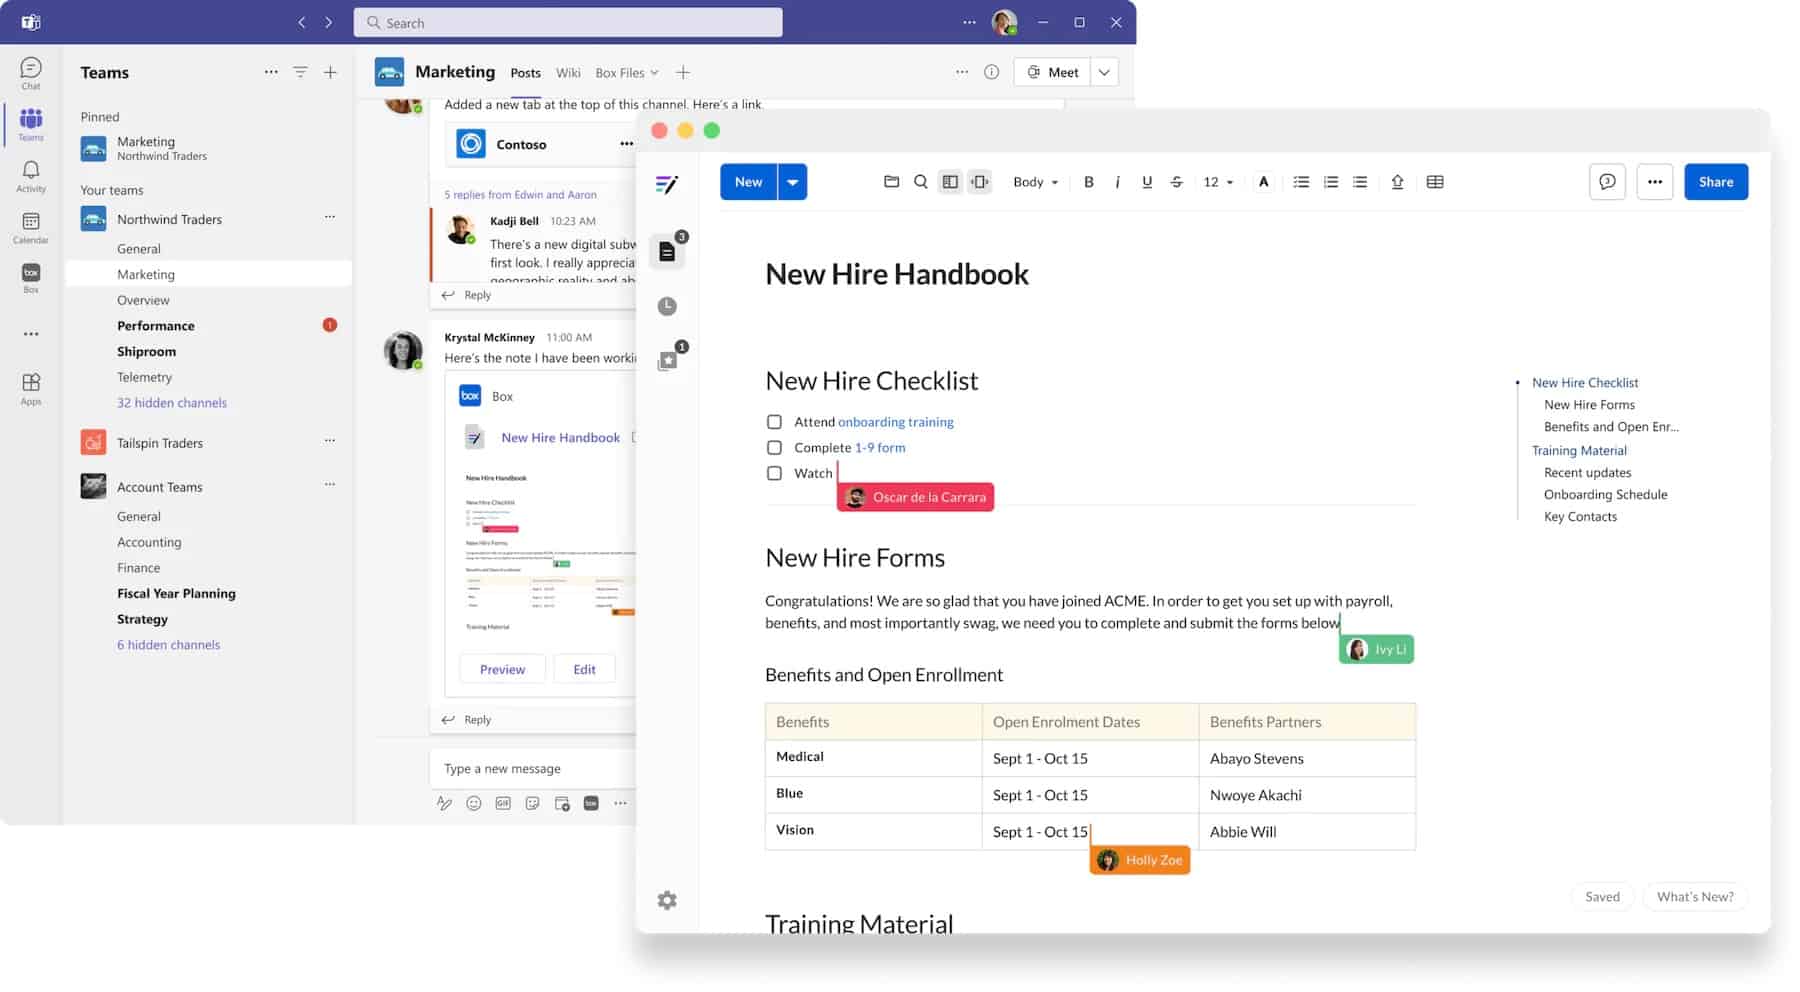Click the blue Share button

[x=1716, y=182]
